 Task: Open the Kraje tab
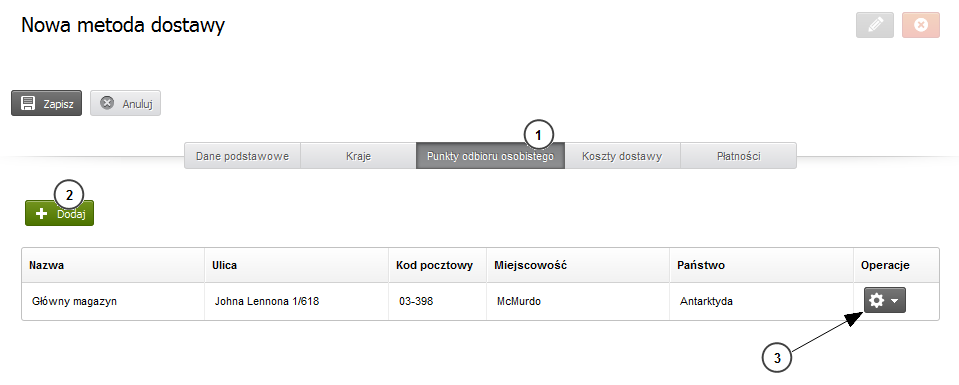pos(358,156)
